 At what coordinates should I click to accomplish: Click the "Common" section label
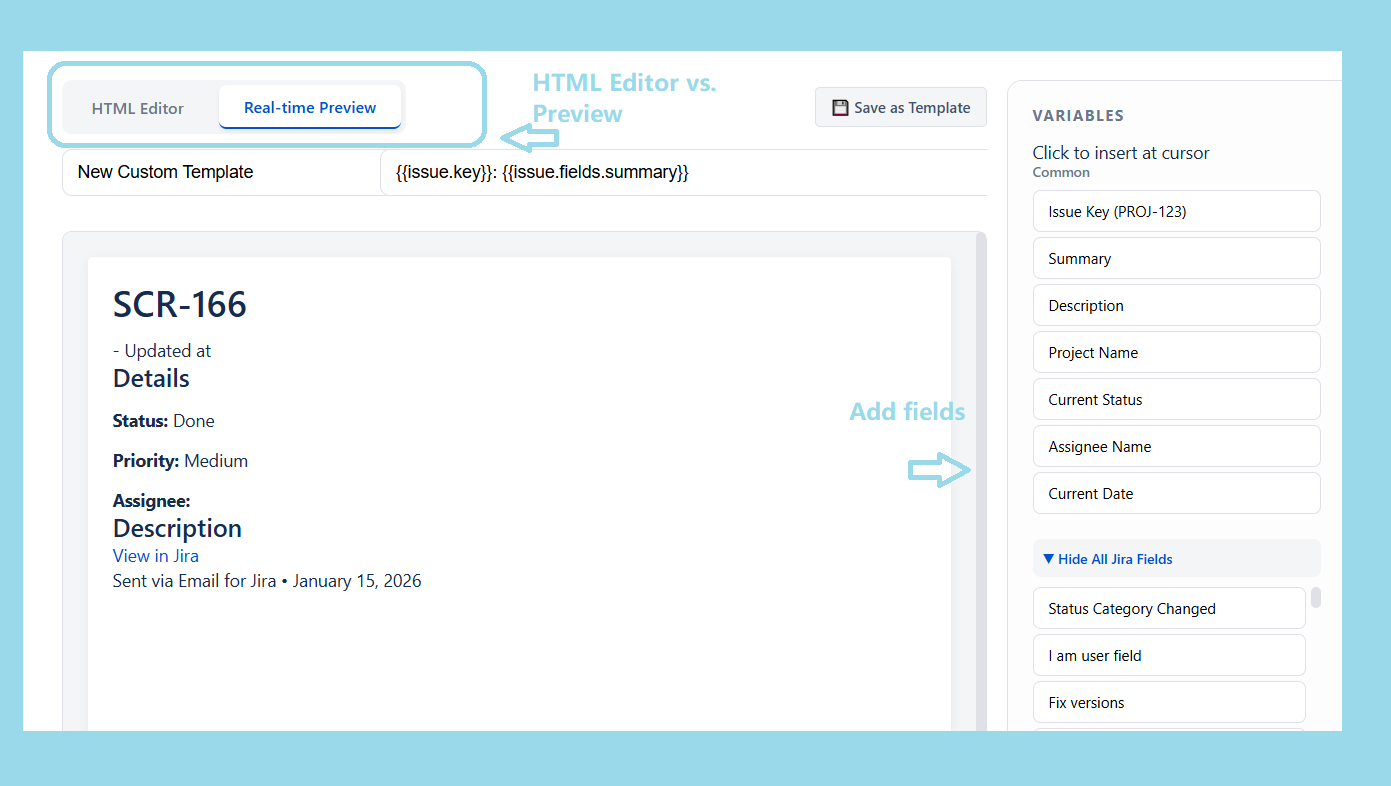point(1061,172)
